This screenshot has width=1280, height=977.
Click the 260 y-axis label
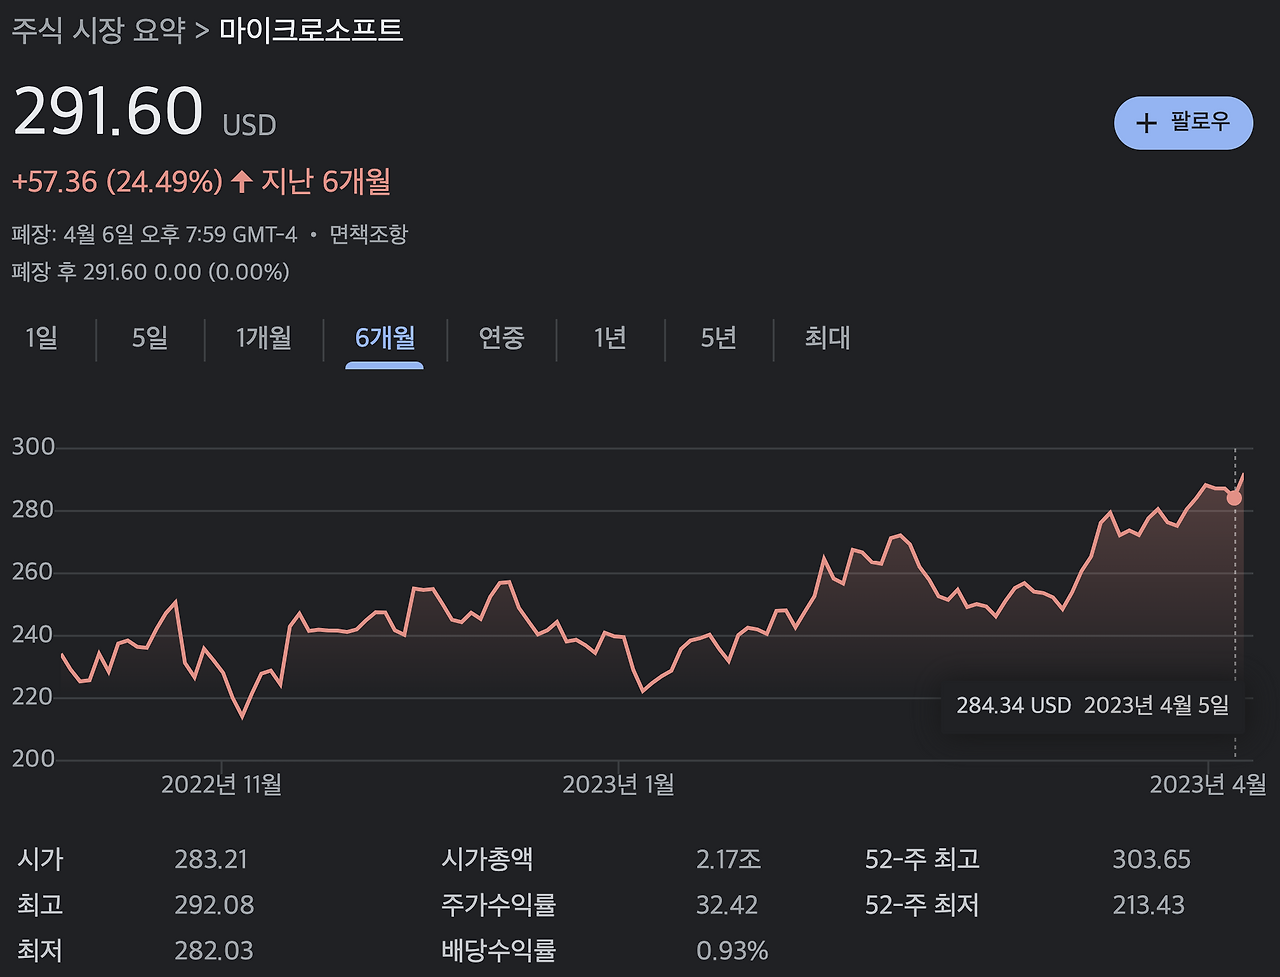coord(33,572)
